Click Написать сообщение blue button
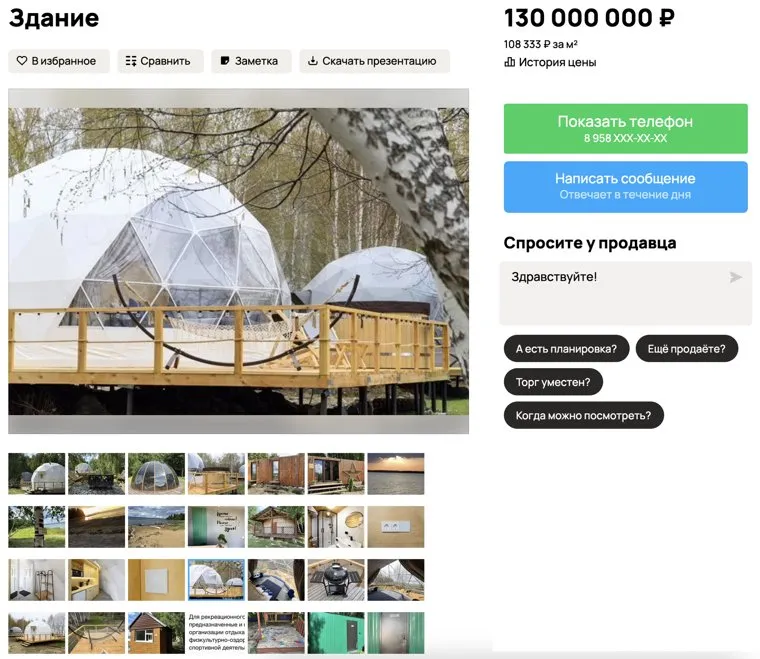The height and width of the screenshot is (659, 760). 625,187
